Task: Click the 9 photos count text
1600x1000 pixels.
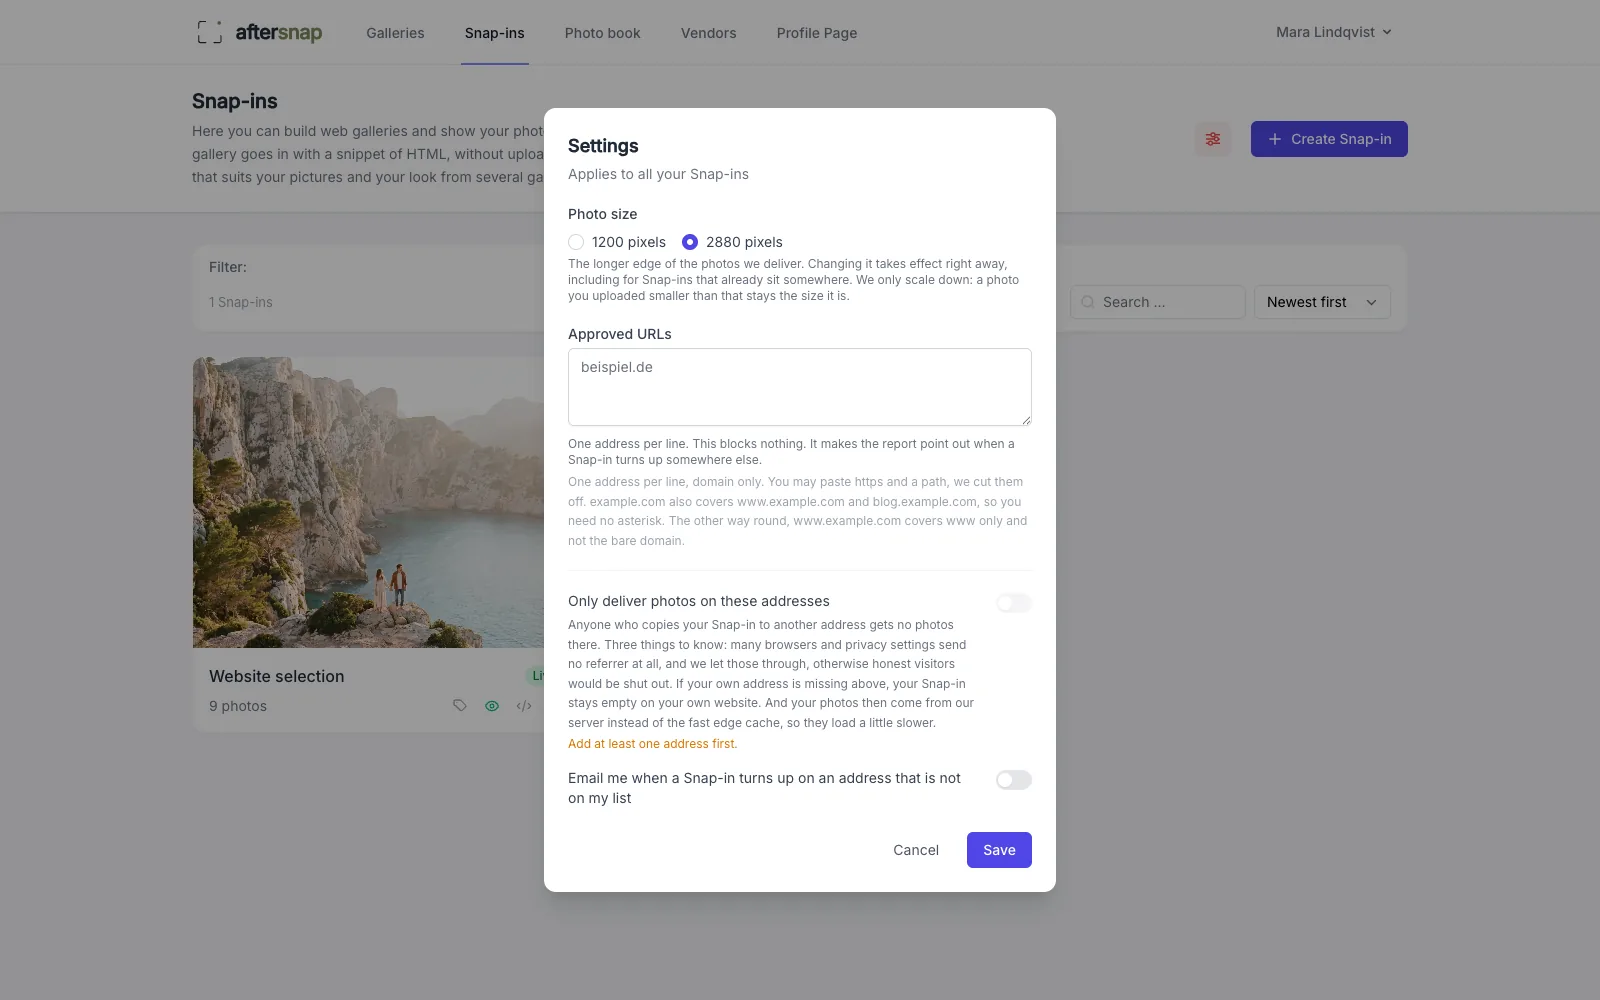Action: coord(238,706)
